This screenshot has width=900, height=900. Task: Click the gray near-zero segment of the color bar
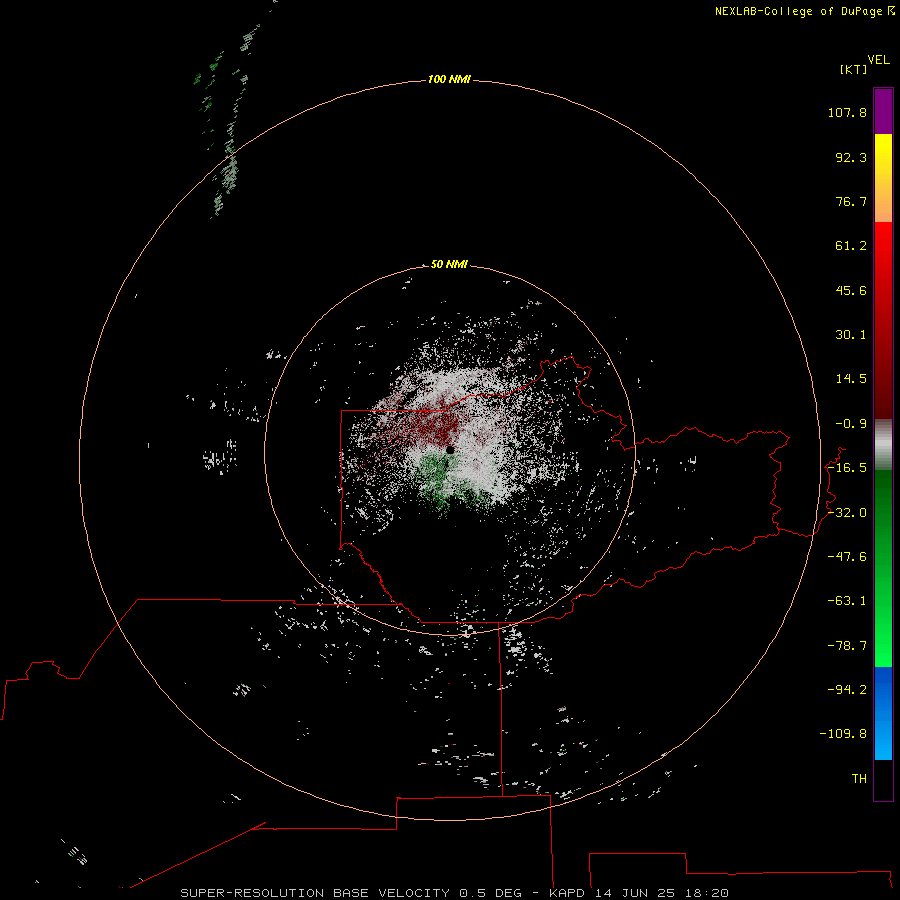(x=883, y=445)
